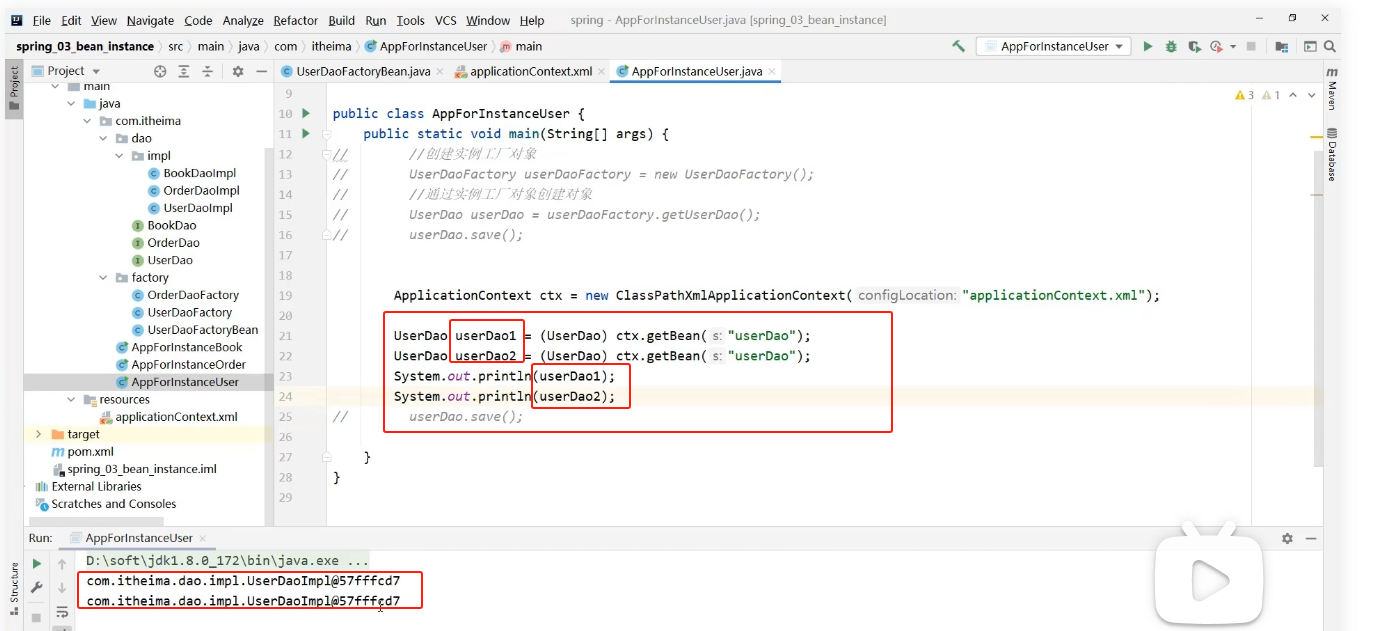Screen dimensions: 1397x631
Task: Open the Project view selector dropdown
Action: tap(68, 71)
